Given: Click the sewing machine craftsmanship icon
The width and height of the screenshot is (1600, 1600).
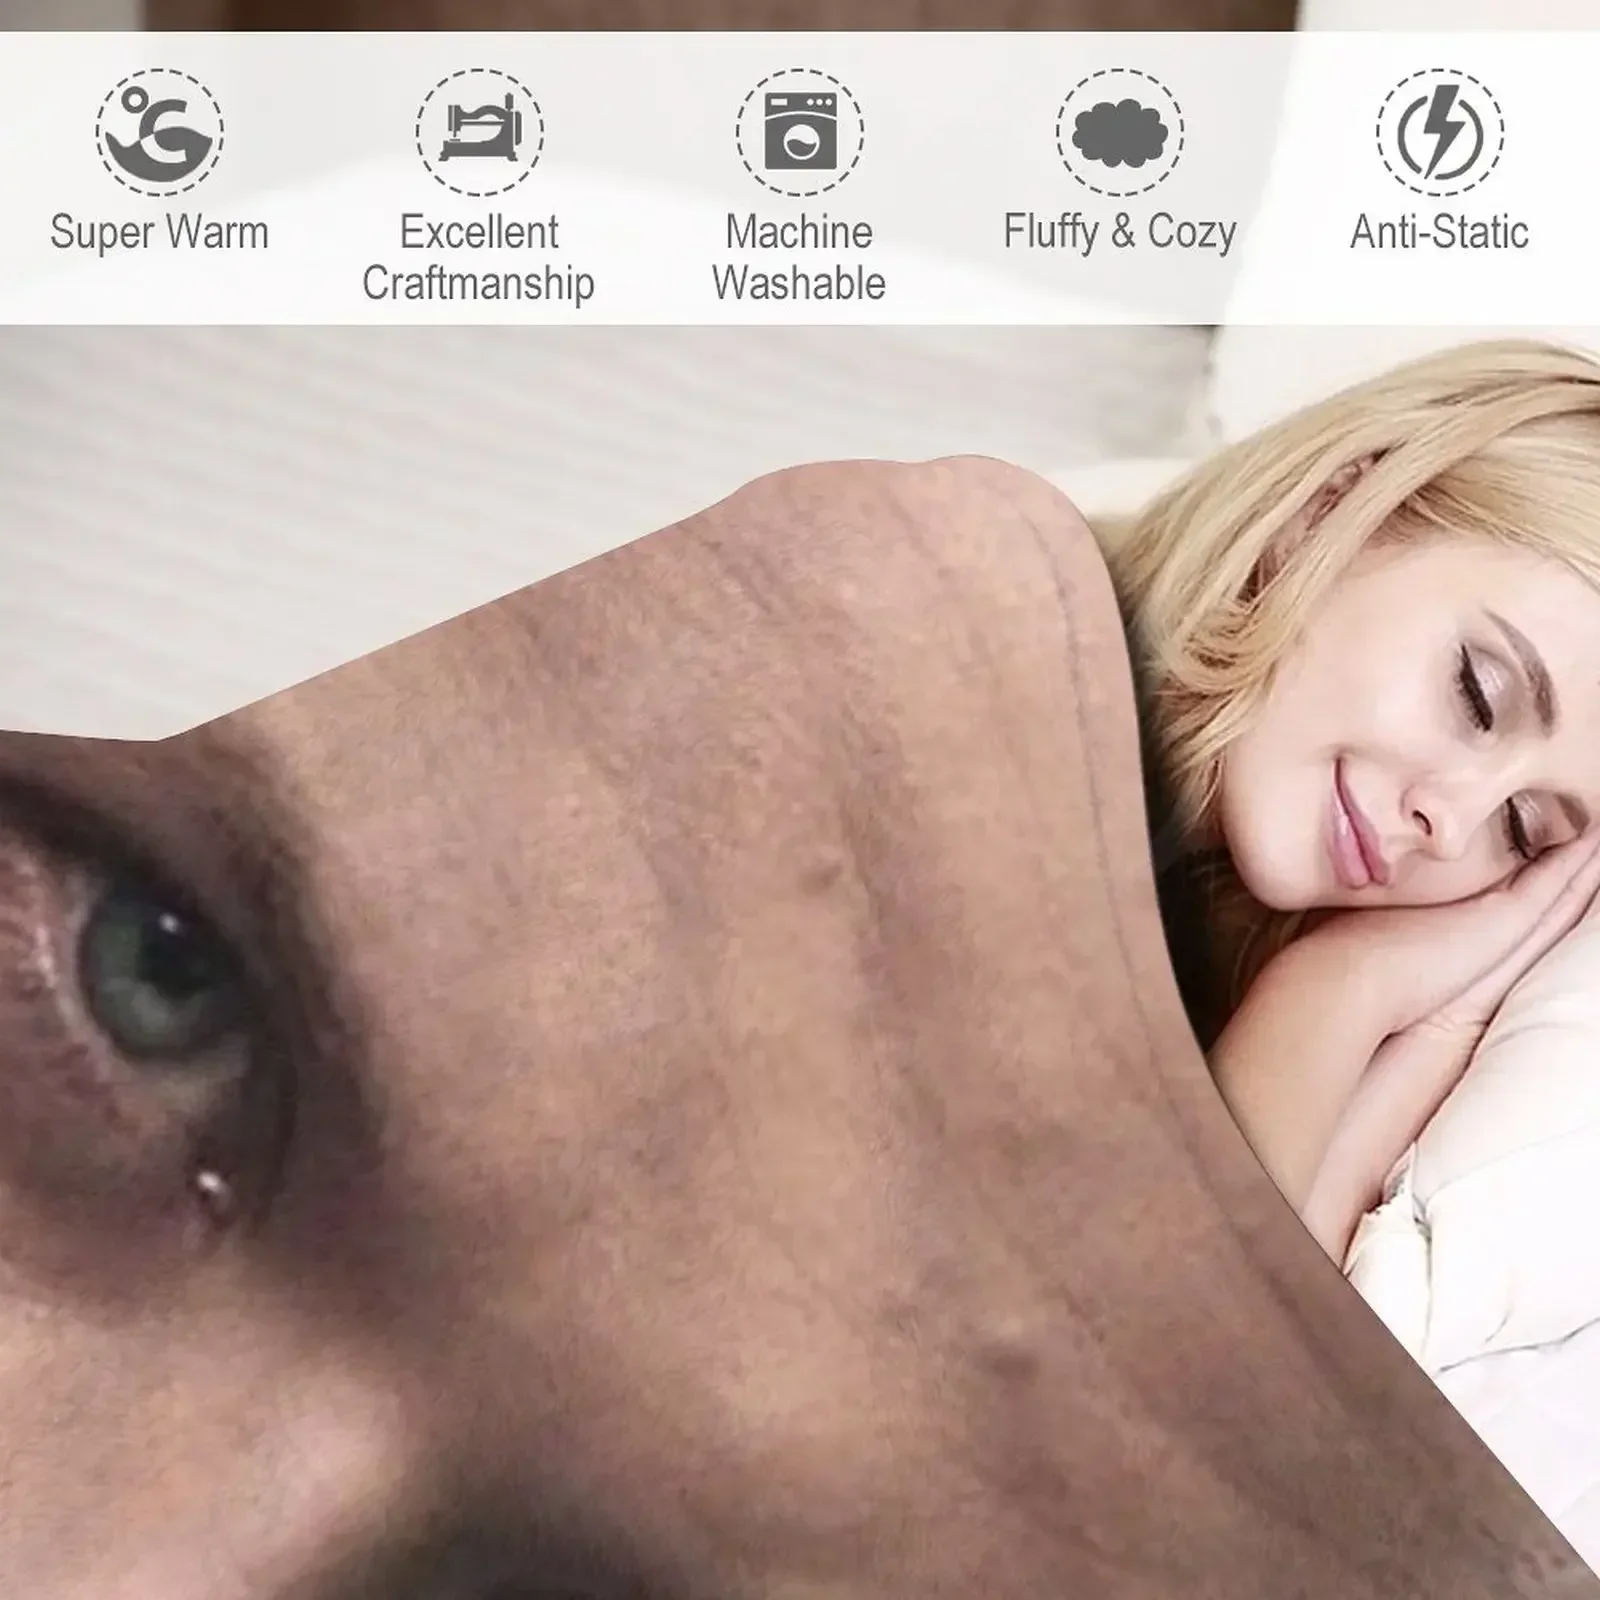Looking at the screenshot, I should tap(480, 132).
